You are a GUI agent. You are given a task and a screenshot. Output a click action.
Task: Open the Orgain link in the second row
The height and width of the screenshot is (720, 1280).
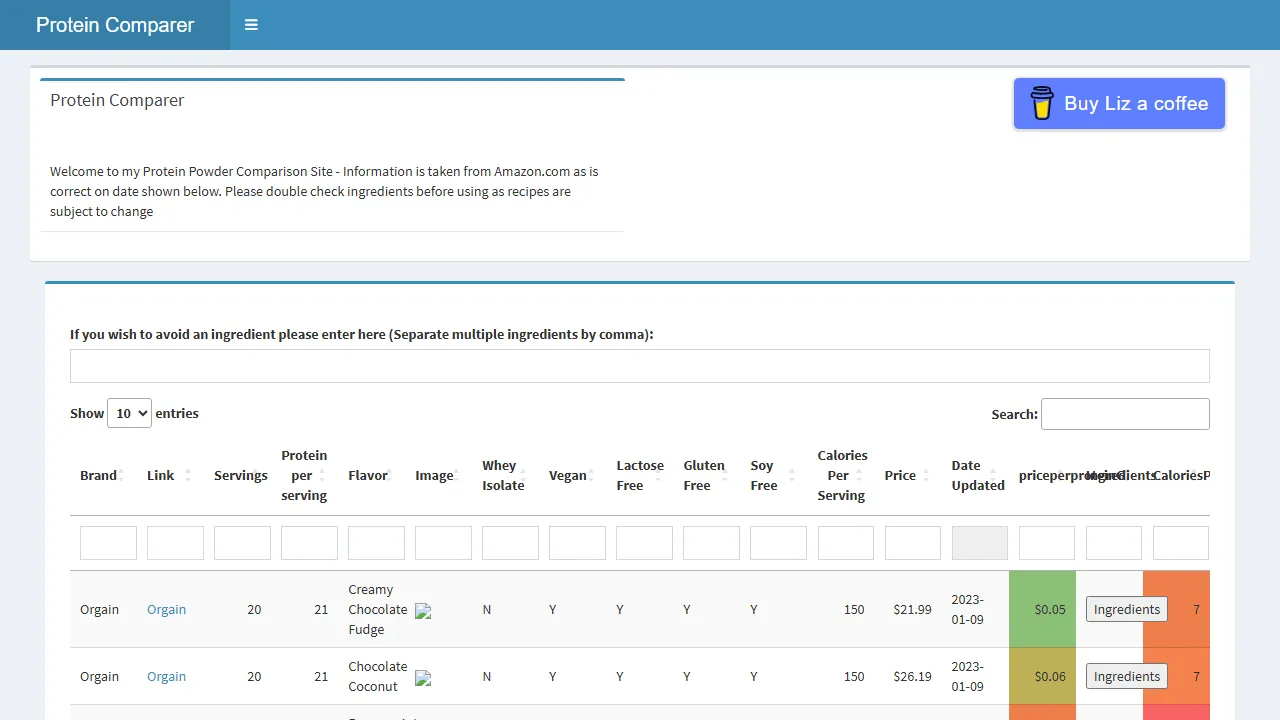pos(166,676)
